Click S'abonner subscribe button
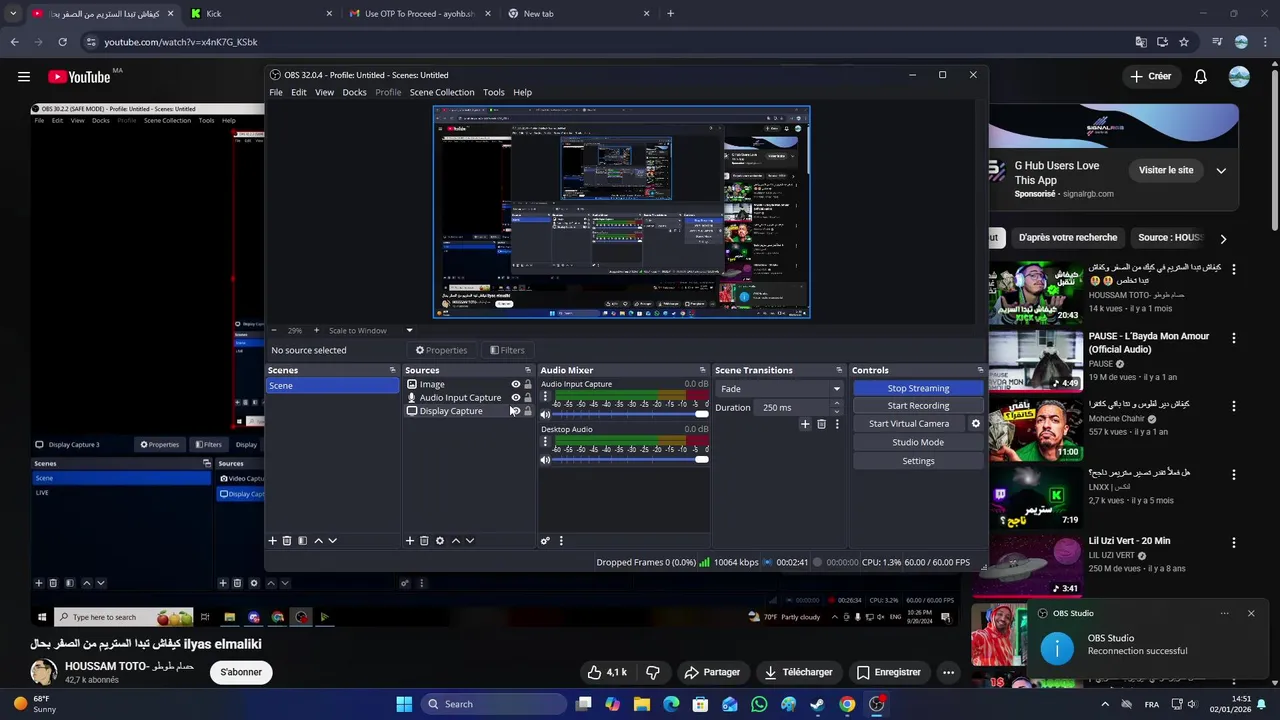This screenshot has width=1280, height=720. [x=241, y=672]
